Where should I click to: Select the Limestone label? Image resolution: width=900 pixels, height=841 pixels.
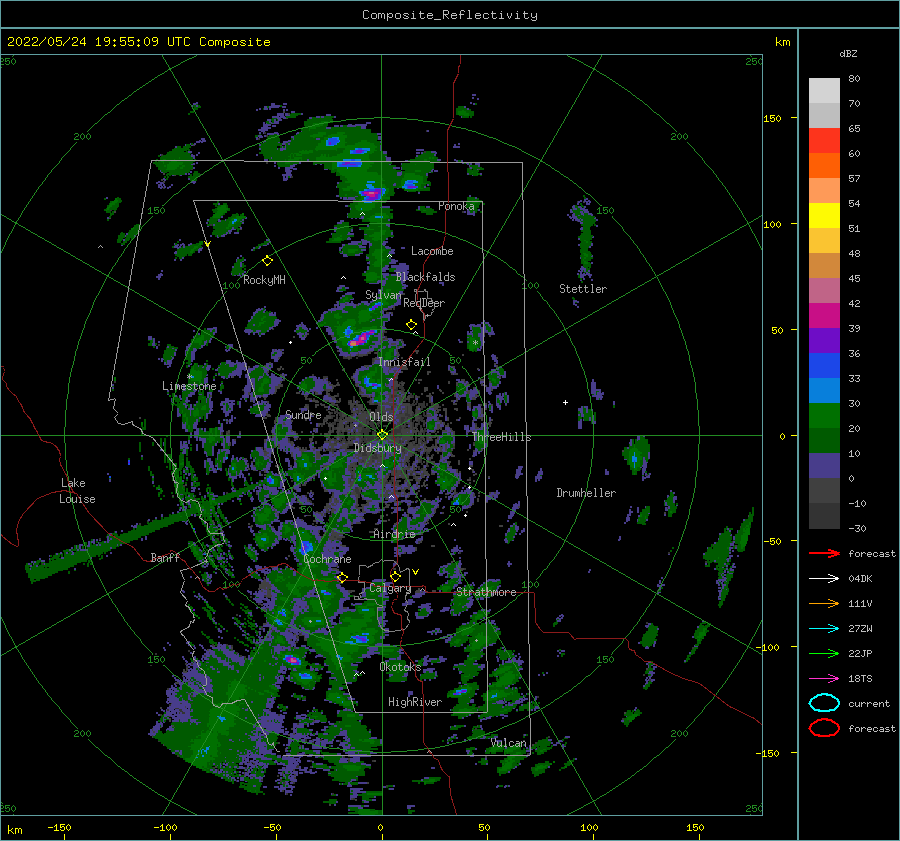coord(189,386)
